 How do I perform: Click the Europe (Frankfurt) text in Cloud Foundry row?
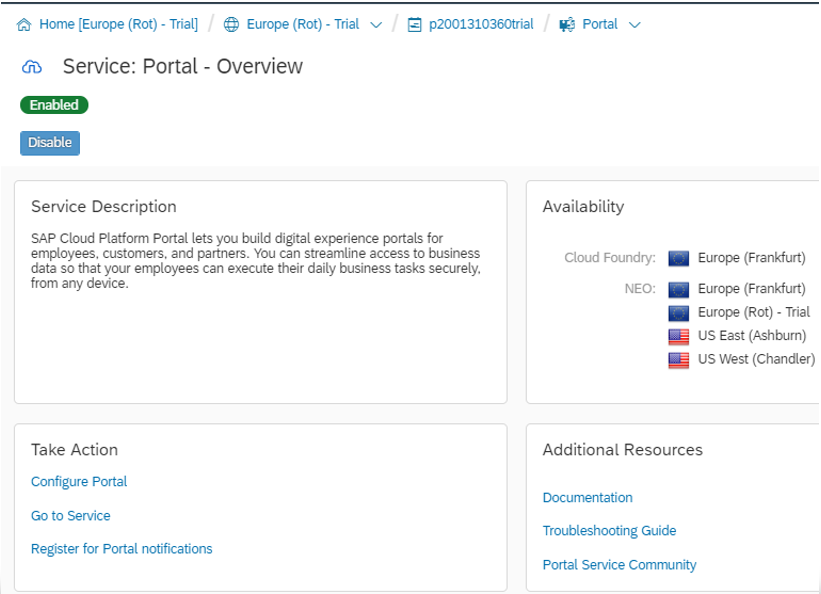pos(751,258)
